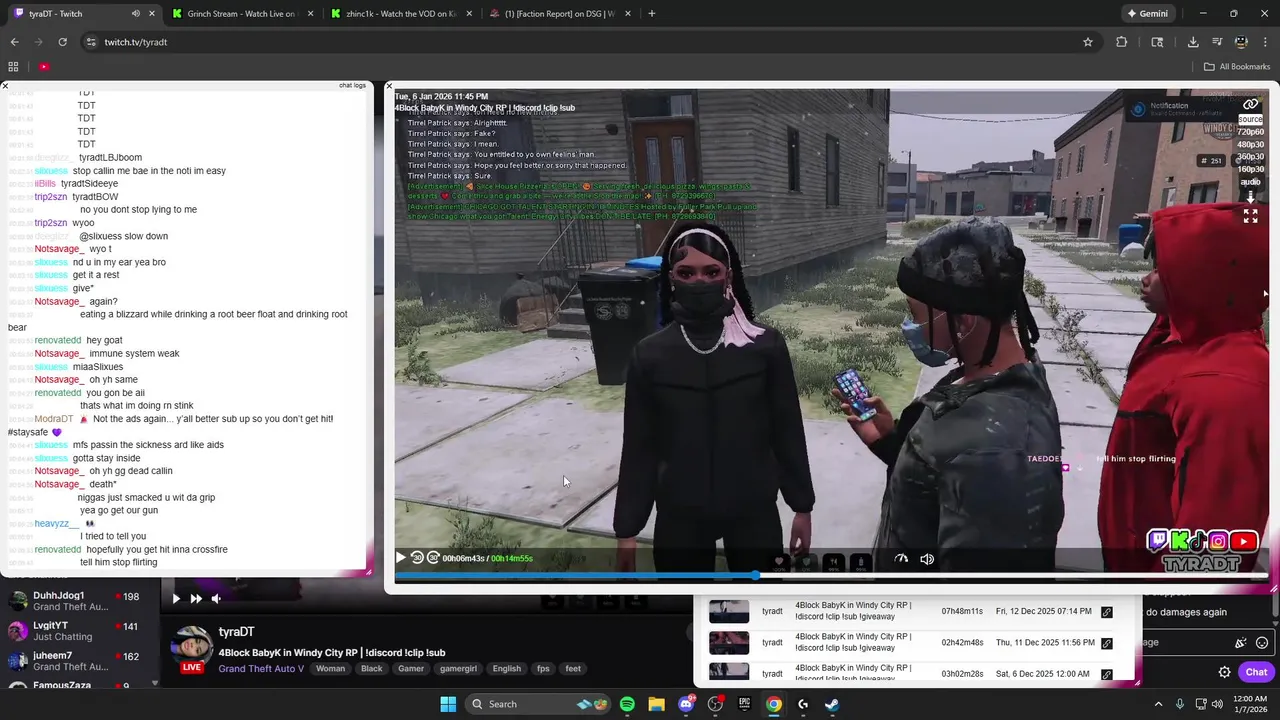Click the English stream tag
Screen dimensions: 1280x720
click(x=506, y=668)
